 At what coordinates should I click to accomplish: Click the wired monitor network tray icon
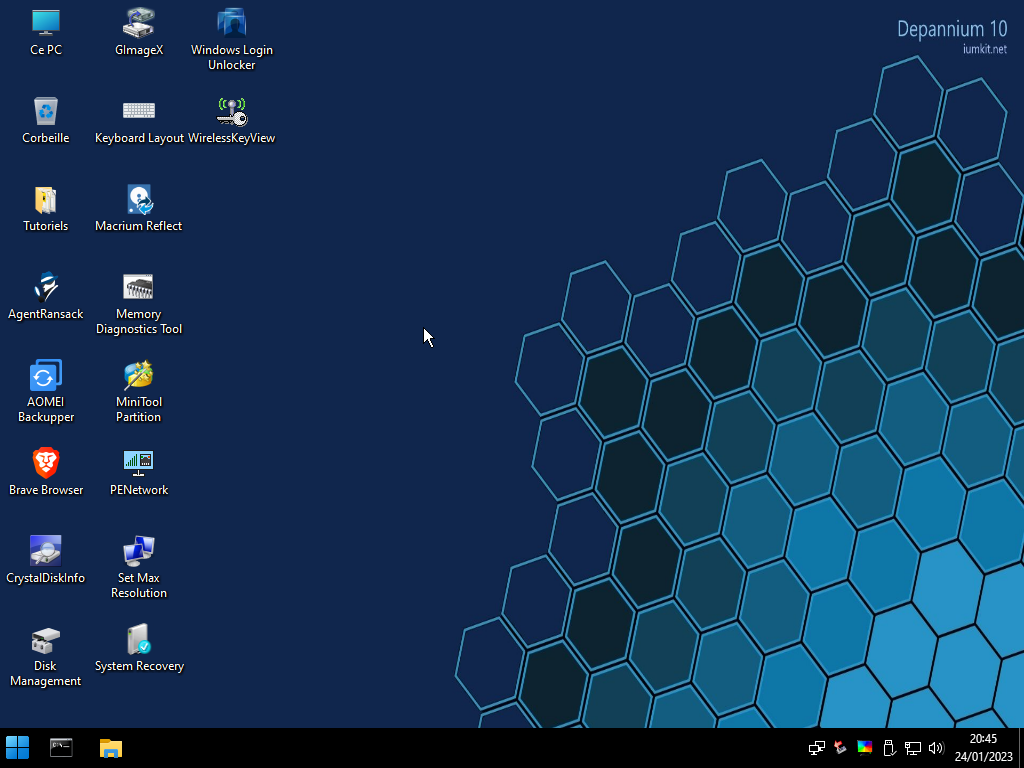912,748
